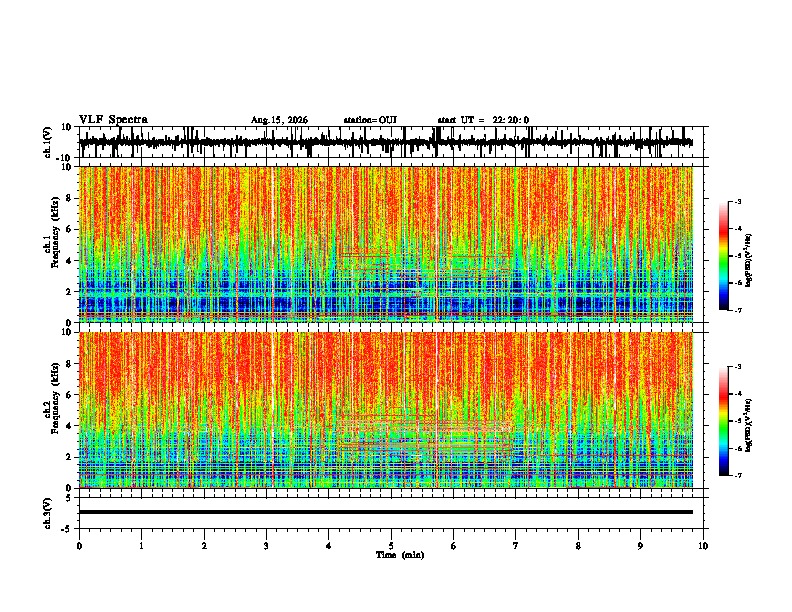The image size is (792, 612).
Task: Click the log(PSD) label beside ch.1 color bar
Action: coord(749,261)
